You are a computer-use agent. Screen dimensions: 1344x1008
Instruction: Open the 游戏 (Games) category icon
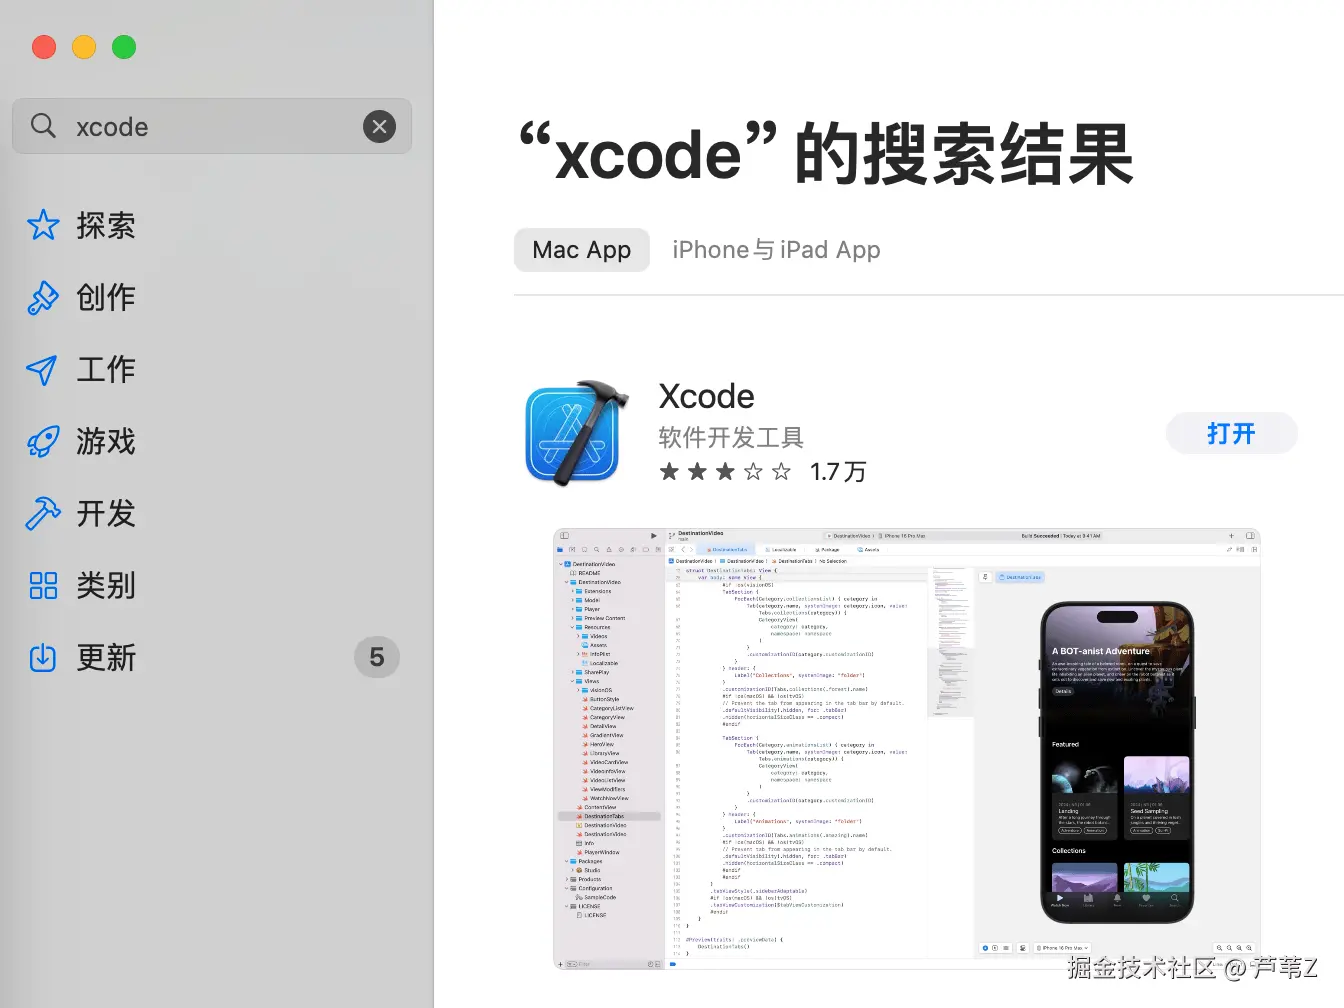coord(43,441)
